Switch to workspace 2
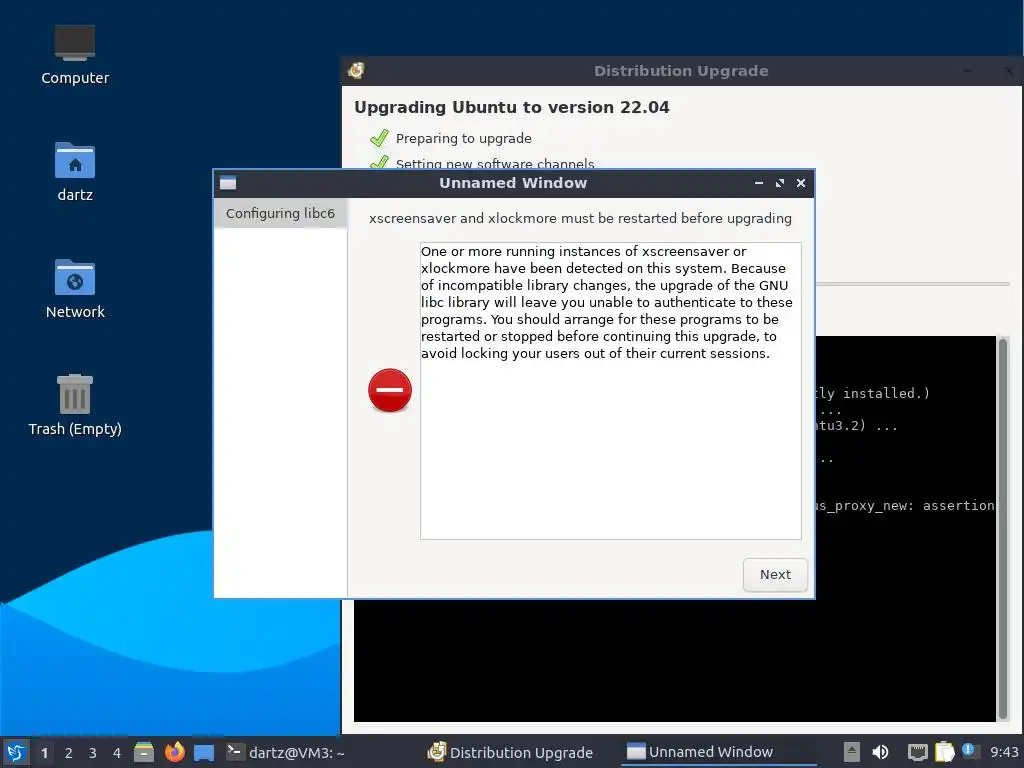Image resolution: width=1024 pixels, height=768 pixels. point(69,753)
